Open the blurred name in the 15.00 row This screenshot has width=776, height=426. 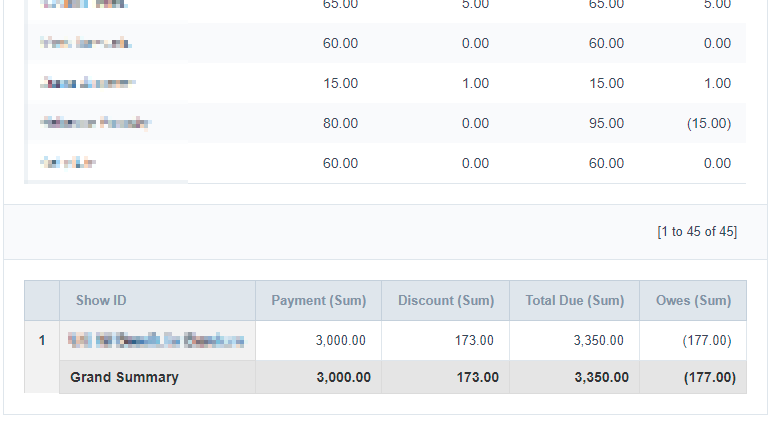(x=87, y=83)
